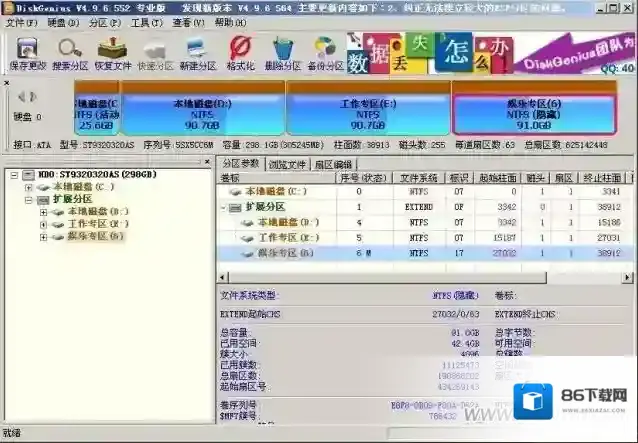Click the 卷标 column header
The image size is (638, 443).
pos(276,178)
